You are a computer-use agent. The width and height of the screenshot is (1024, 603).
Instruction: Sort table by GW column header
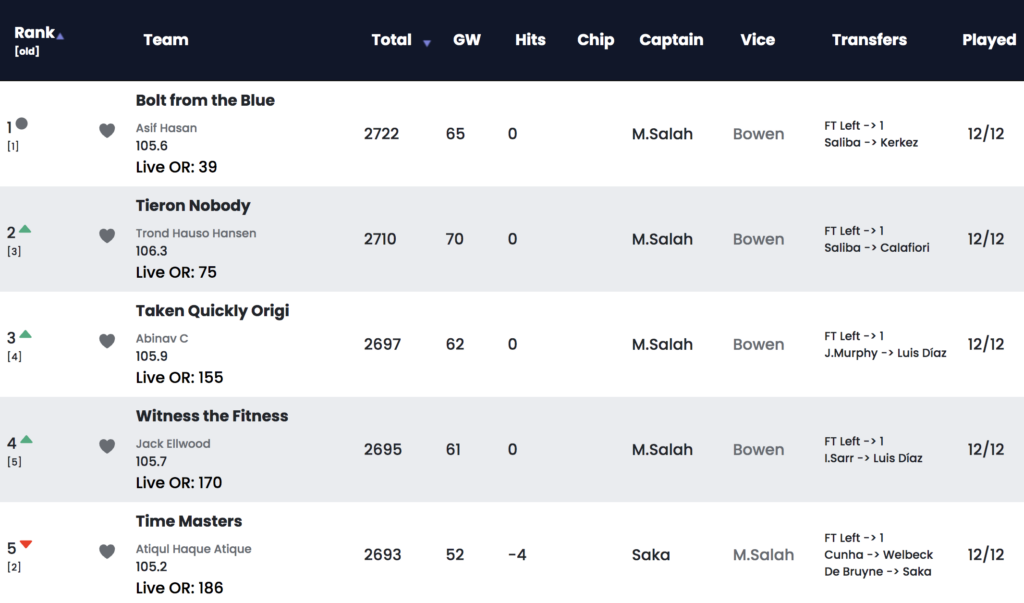(x=466, y=40)
